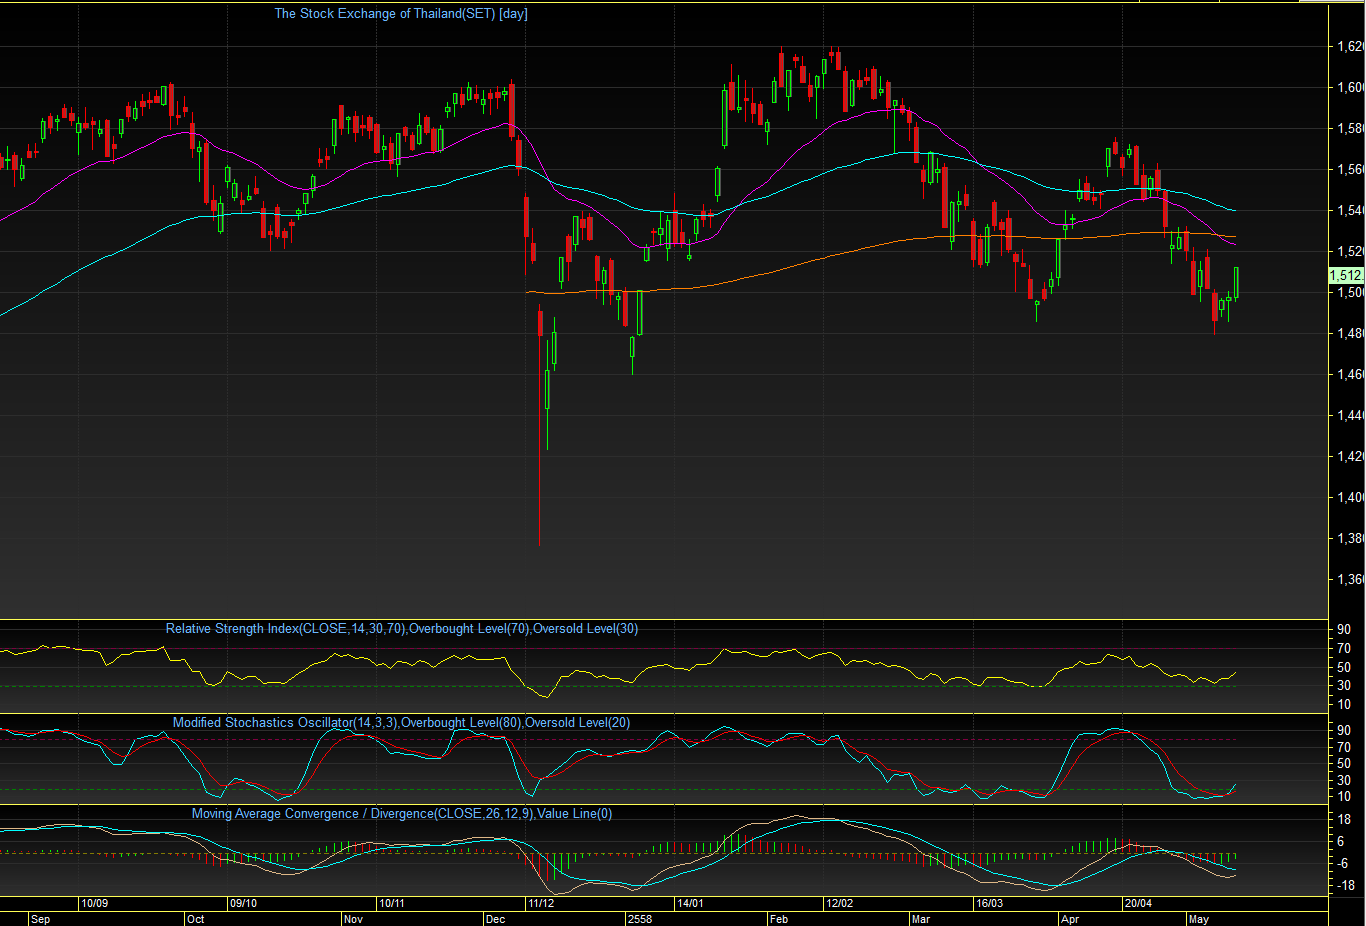This screenshot has width=1366, height=926.
Task: Select the Moving Average Convergence / Divergence label
Action: tap(402, 814)
